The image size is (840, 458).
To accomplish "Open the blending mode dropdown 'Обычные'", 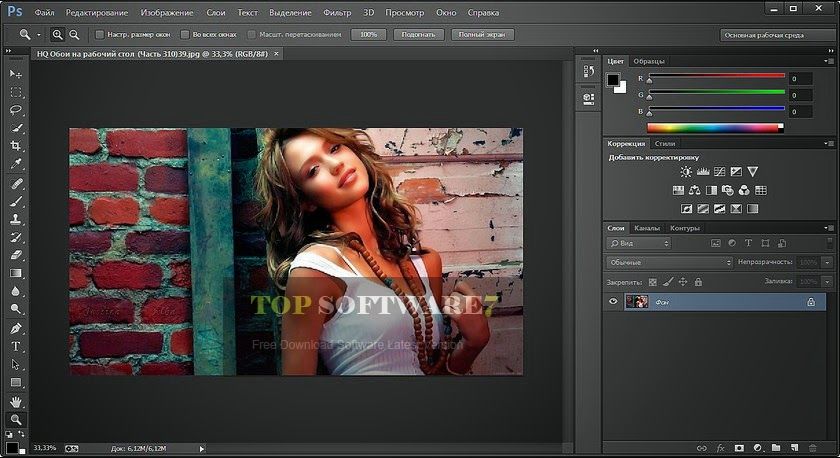I will click(668, 262).
